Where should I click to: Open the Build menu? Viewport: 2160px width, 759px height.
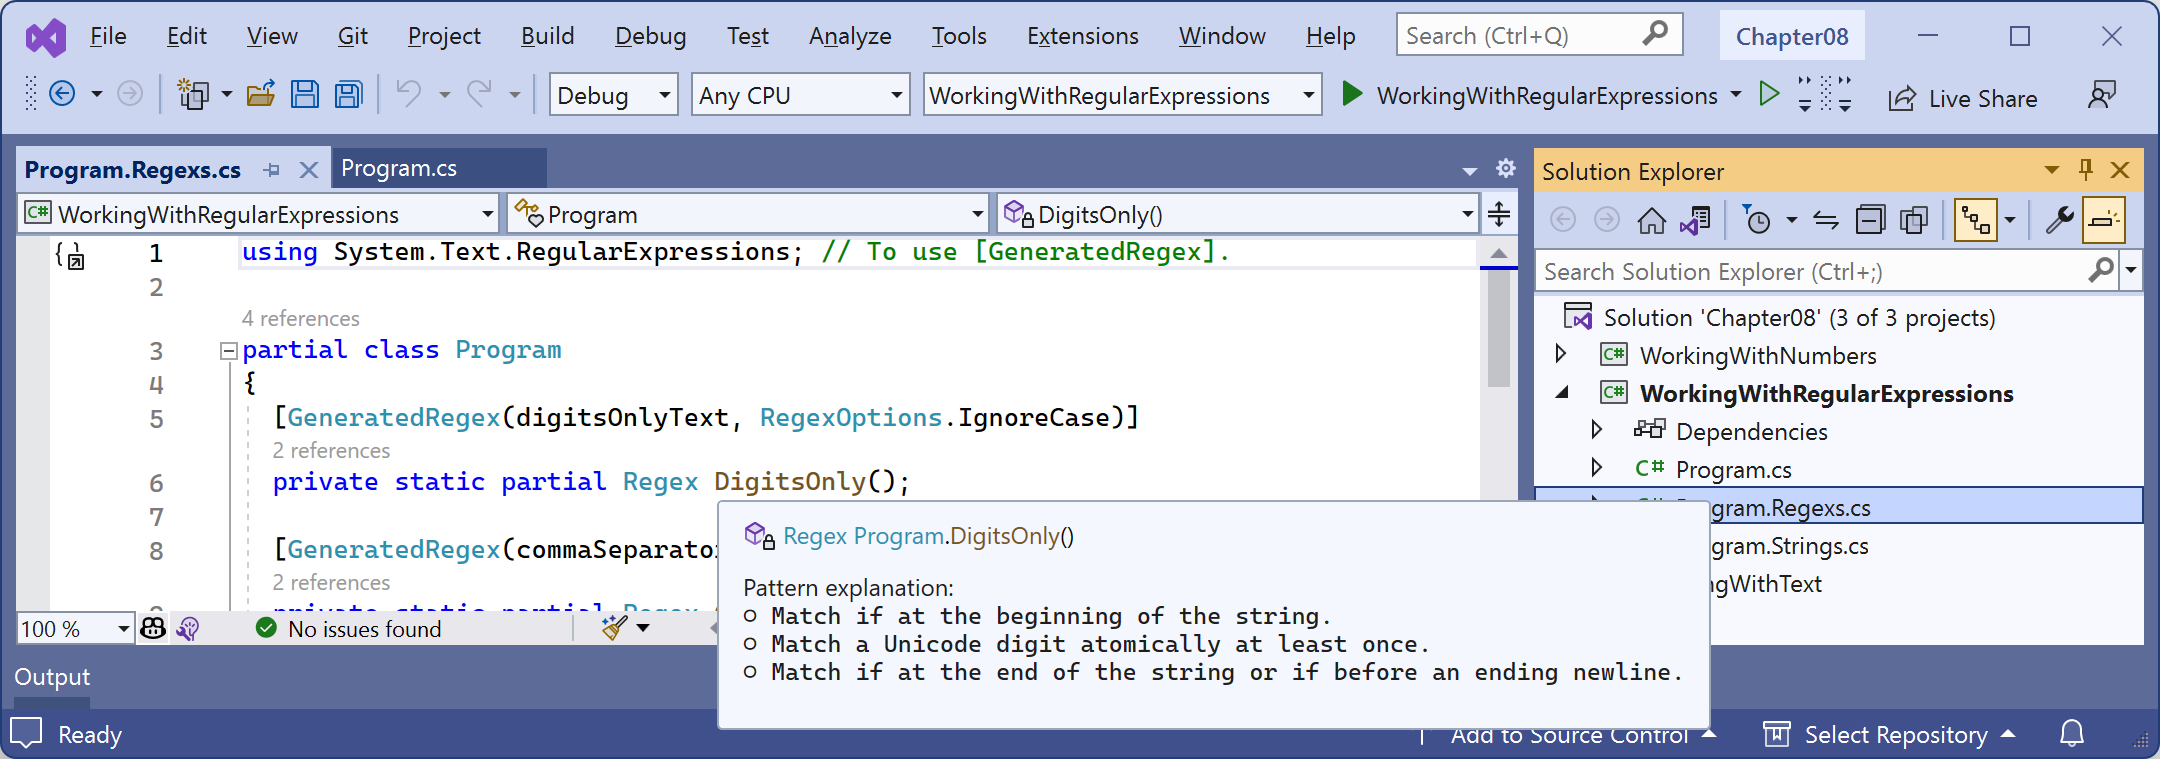click(547, 36)
